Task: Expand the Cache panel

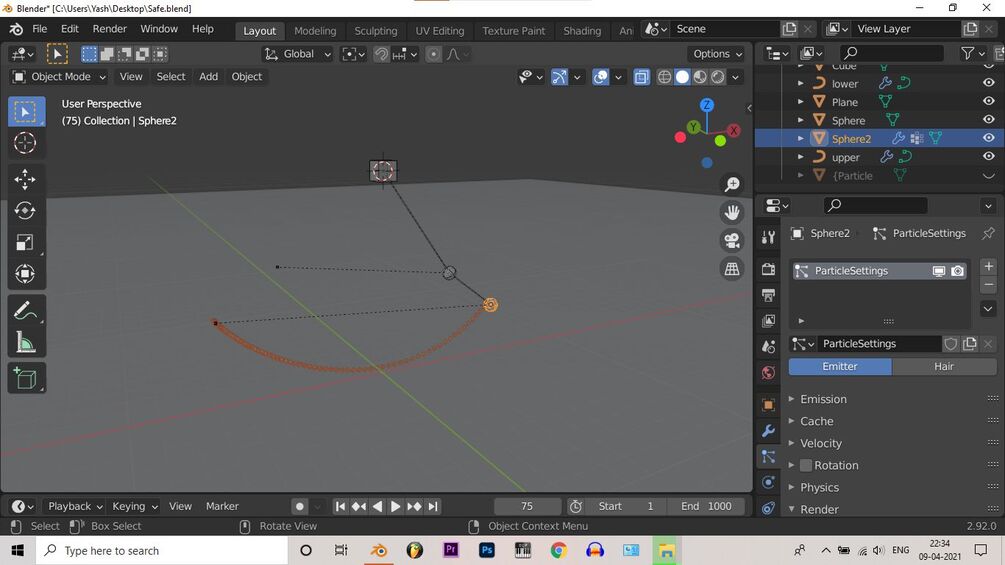Action: pos(817,422)
